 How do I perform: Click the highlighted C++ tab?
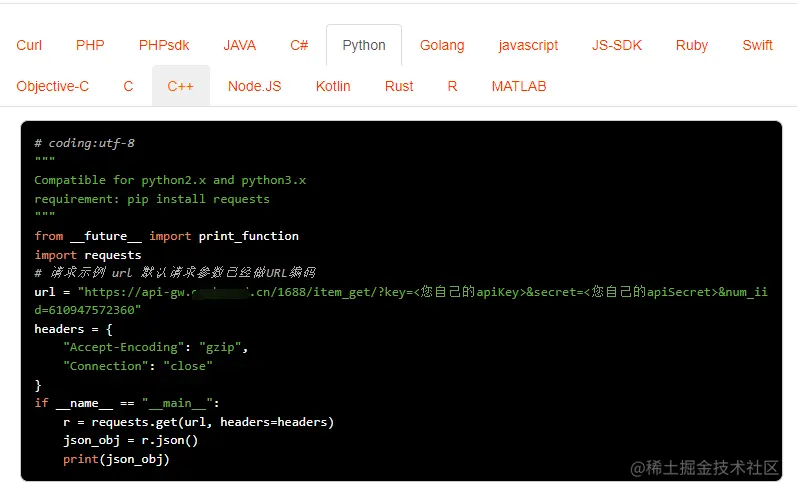point(180,86)
